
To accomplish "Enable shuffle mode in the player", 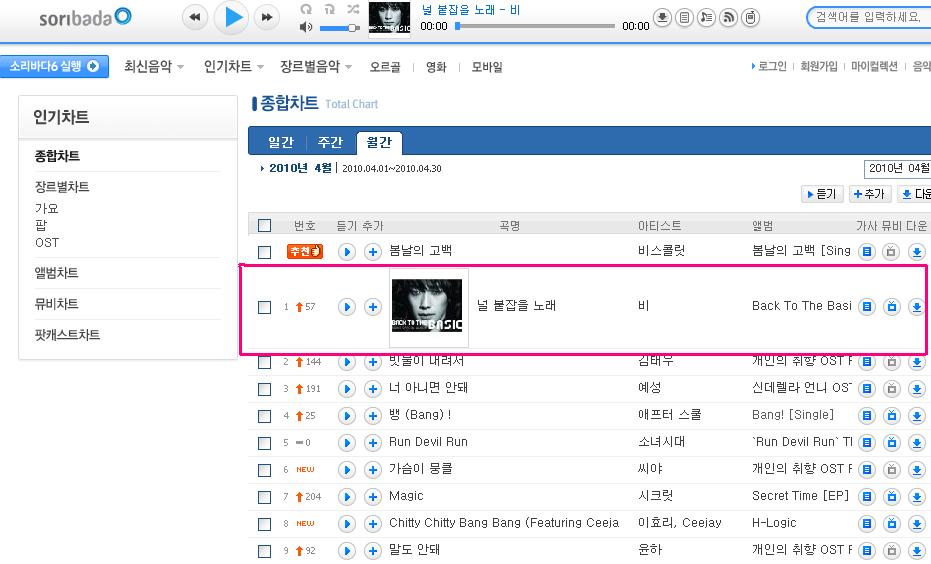I will [353, 9].
